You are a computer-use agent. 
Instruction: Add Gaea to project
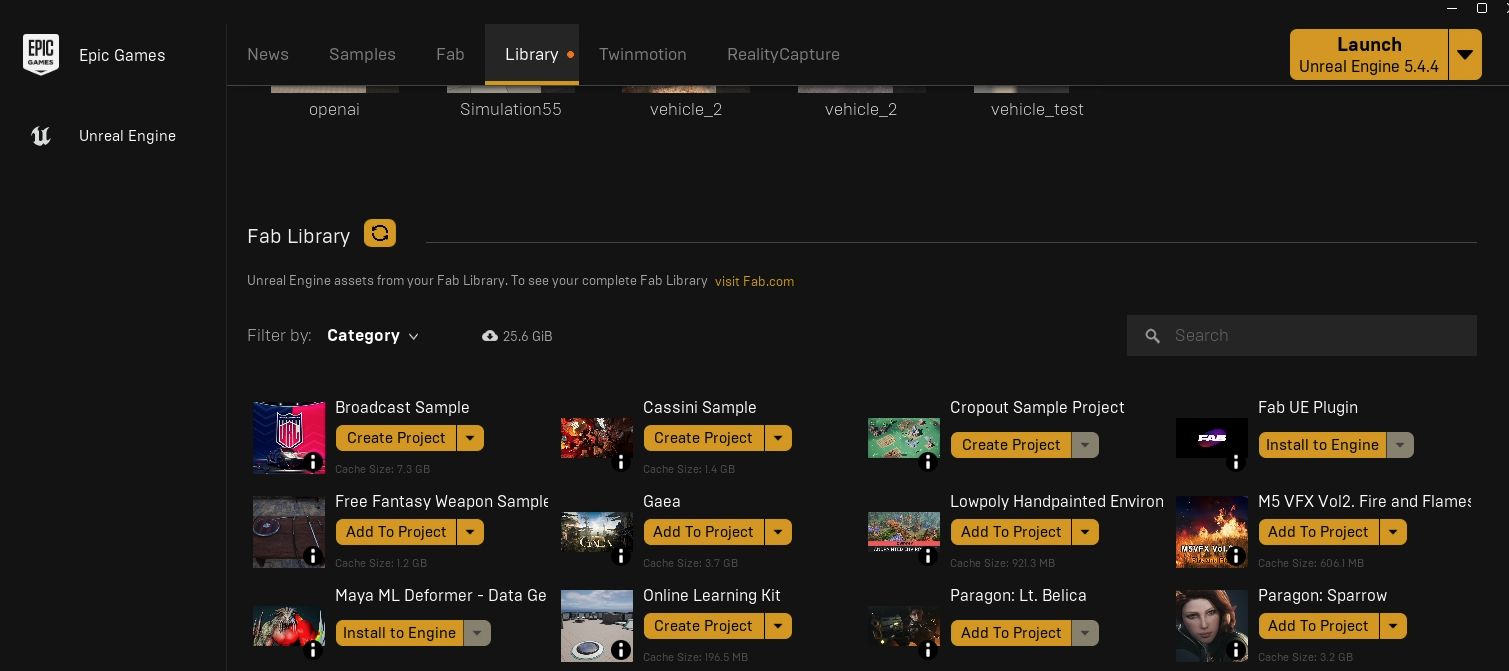704,532
